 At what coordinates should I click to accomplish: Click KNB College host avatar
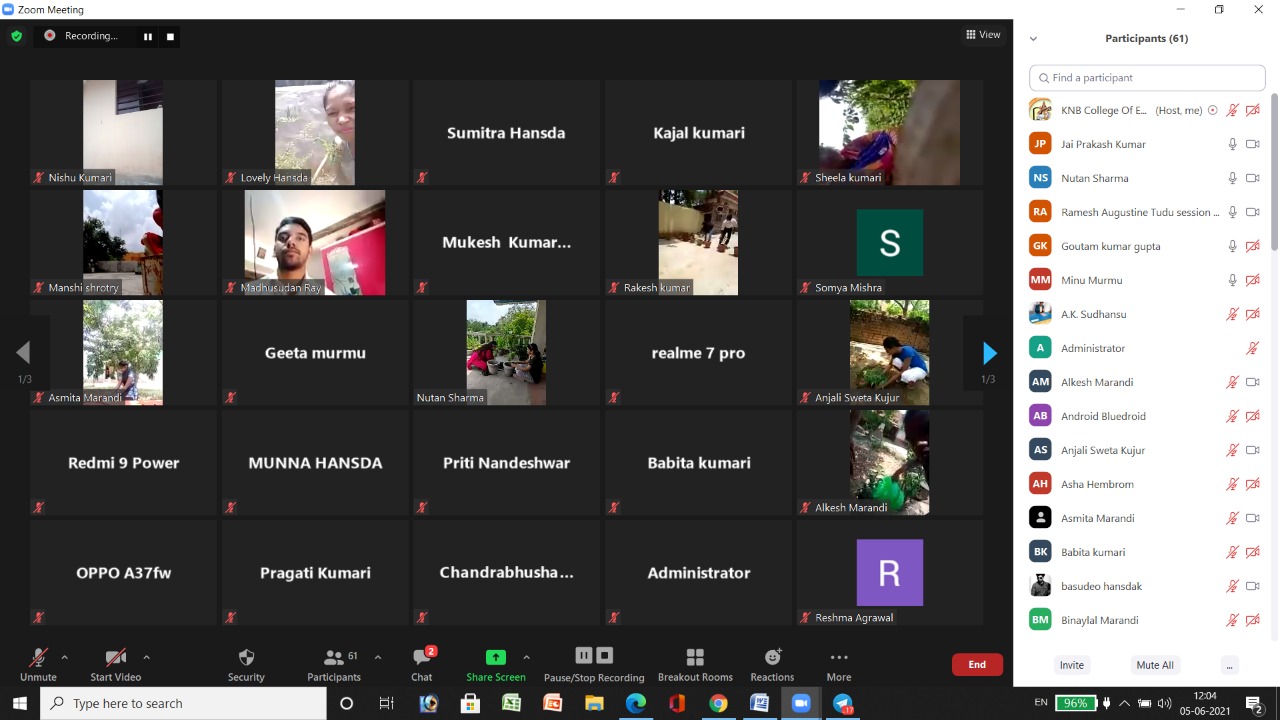(x=1040, y=110)
